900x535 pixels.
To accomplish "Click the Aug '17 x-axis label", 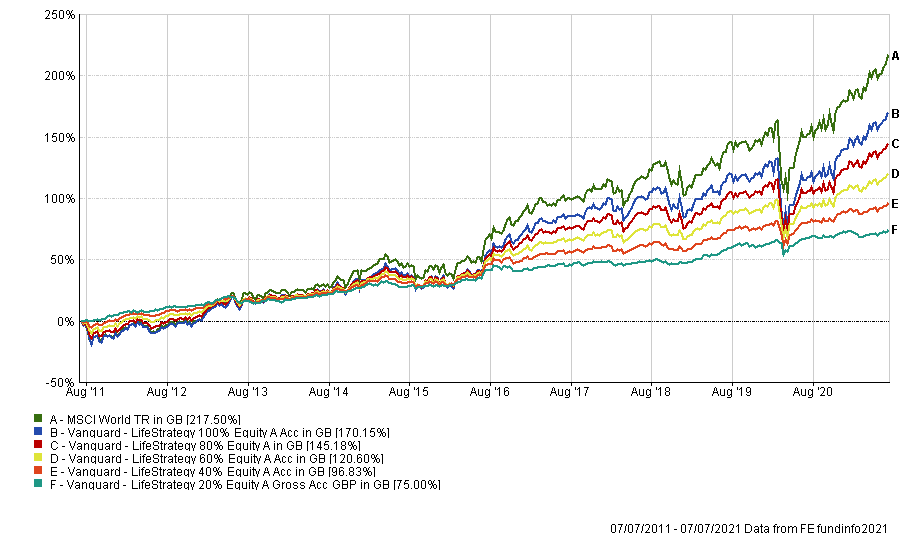I will point(569,392).
